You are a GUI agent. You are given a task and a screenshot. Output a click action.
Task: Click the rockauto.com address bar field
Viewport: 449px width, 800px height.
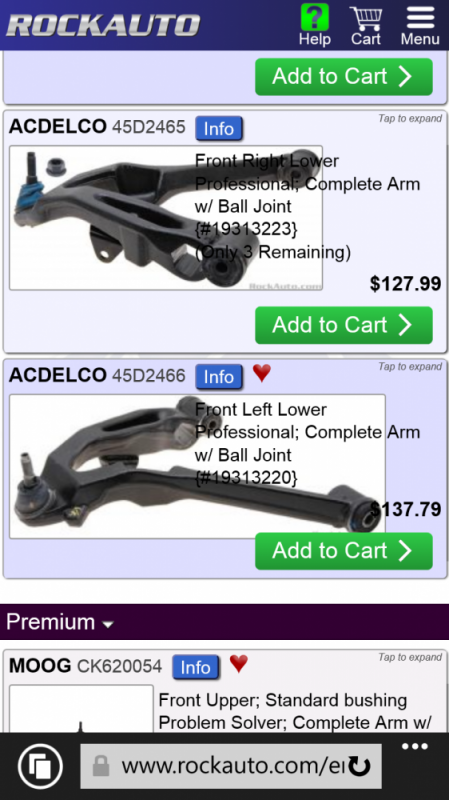click(231, 766)
